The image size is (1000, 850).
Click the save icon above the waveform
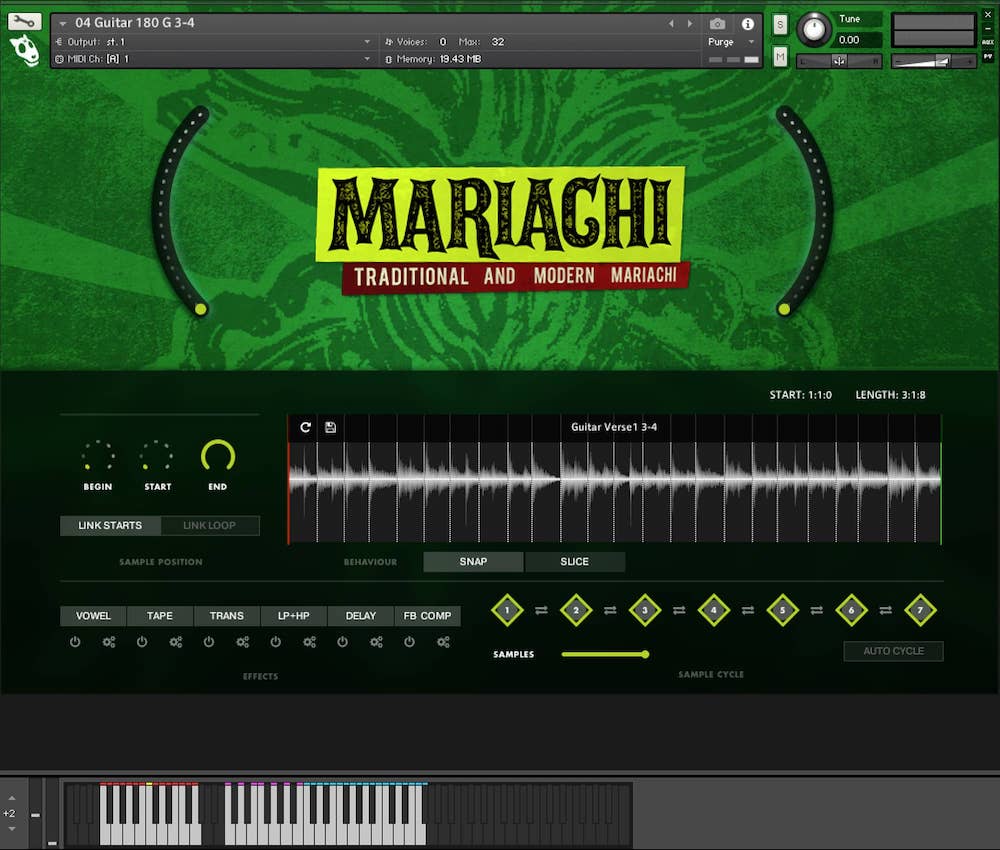(331, 427)
